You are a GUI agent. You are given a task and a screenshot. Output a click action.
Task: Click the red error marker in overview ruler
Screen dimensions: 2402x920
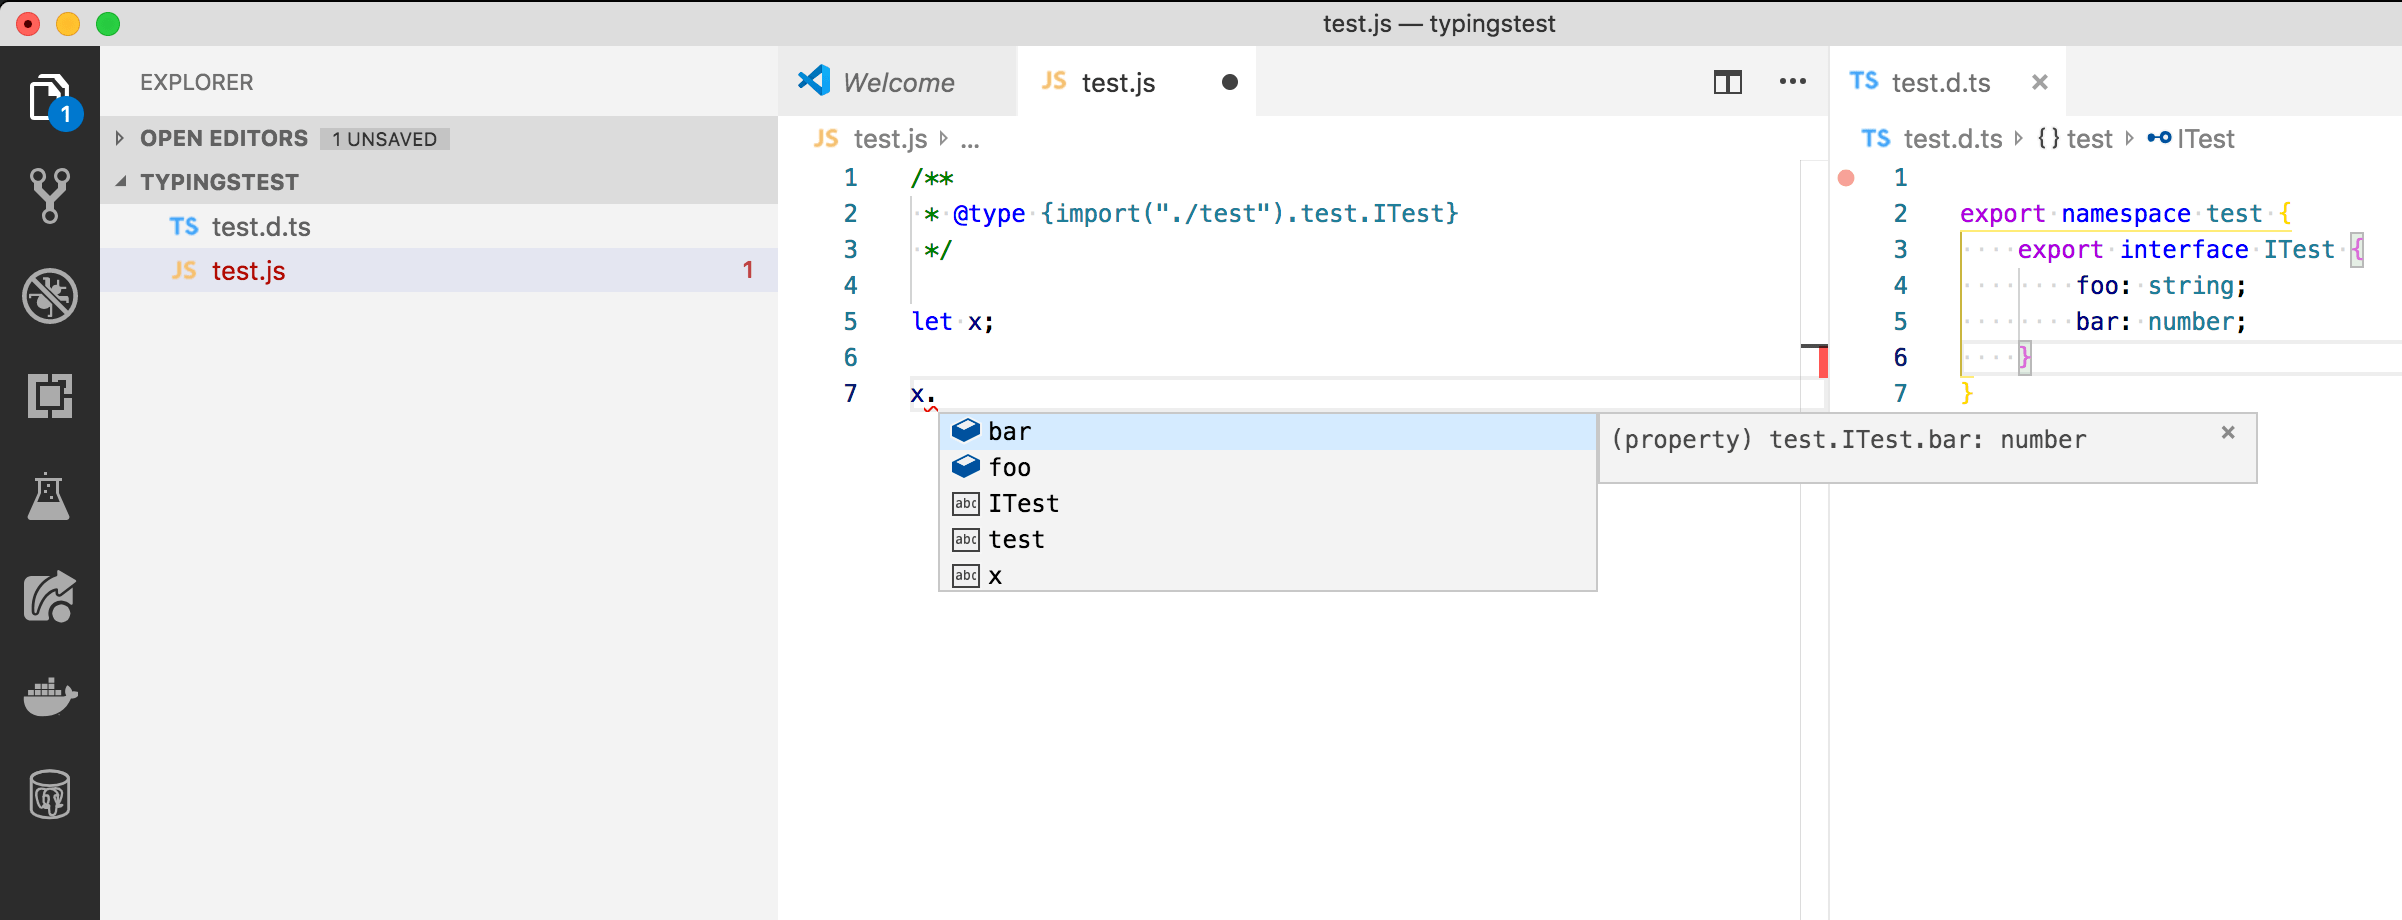(x=1822, y=361)
